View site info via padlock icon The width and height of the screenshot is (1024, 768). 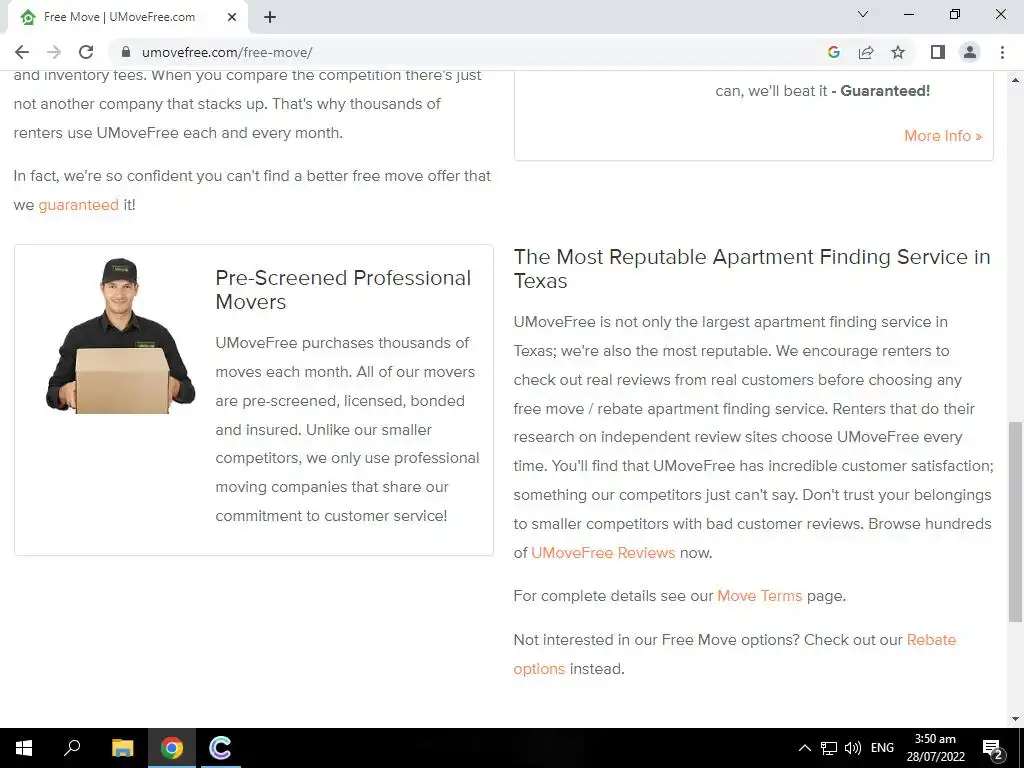click(126, 52)
